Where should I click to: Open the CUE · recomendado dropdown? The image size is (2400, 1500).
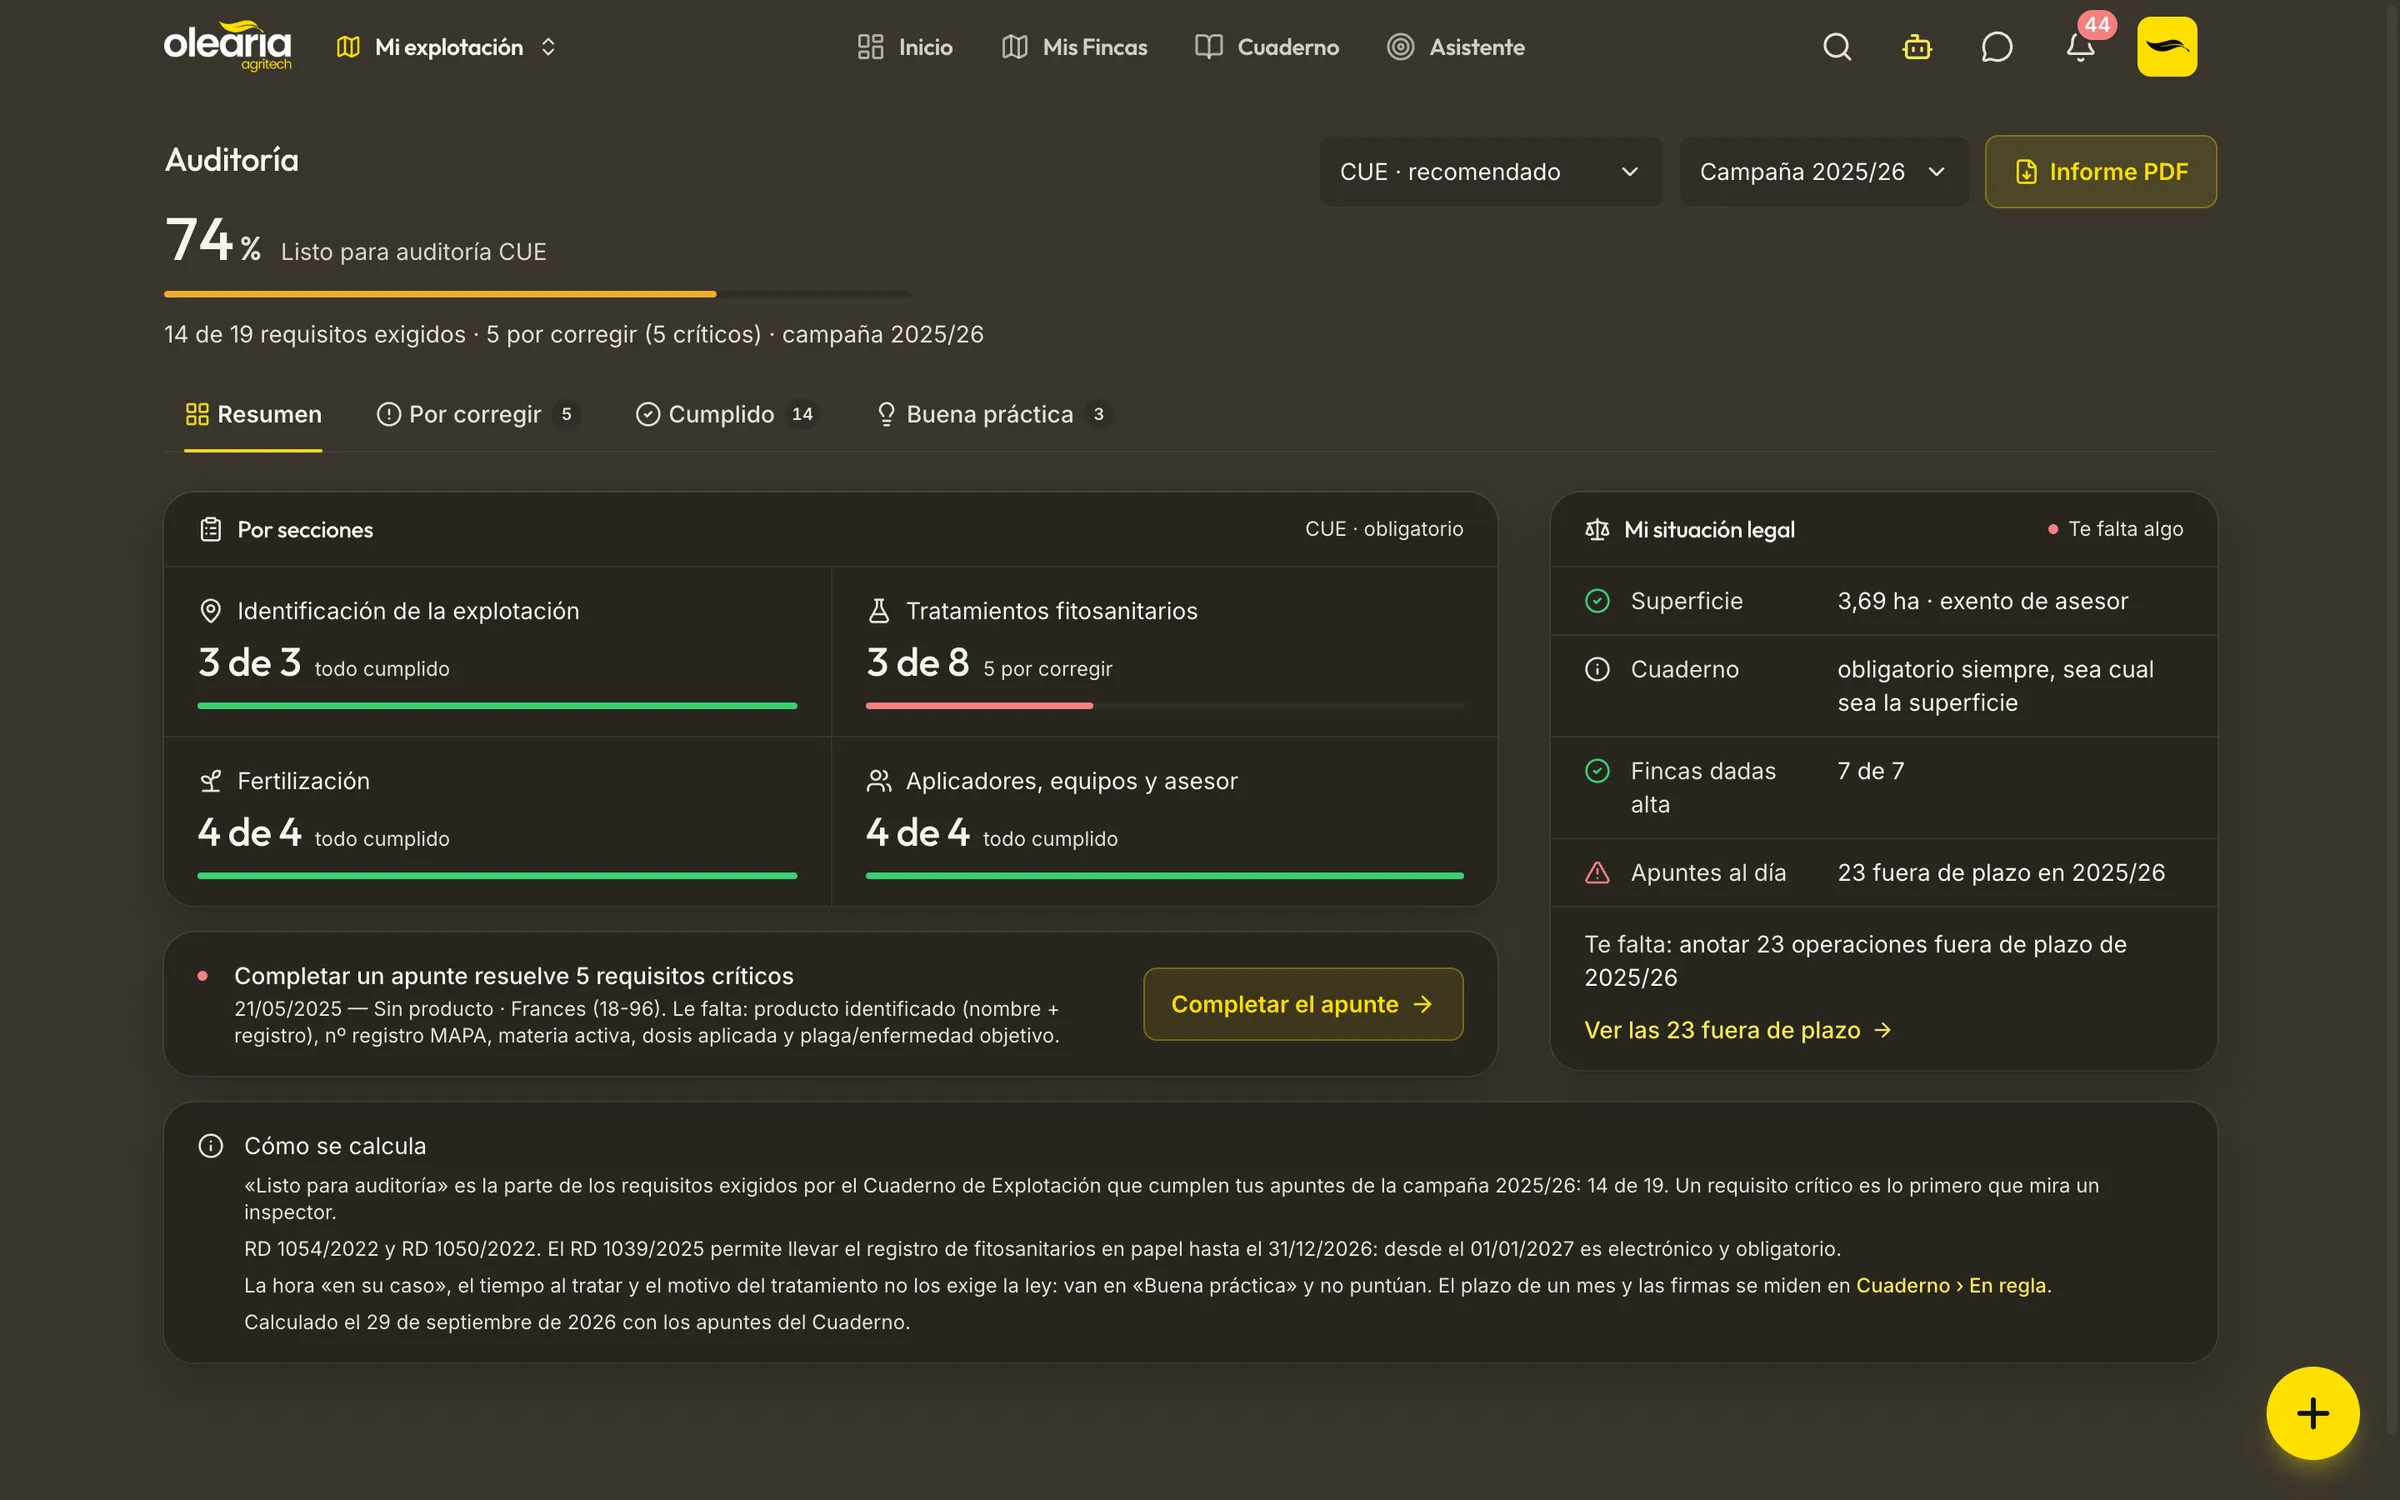1490,172
